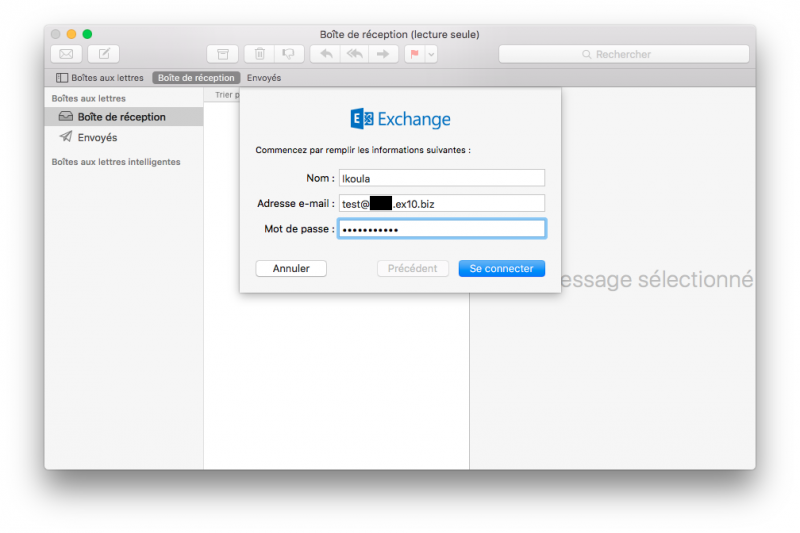
Task: Select Boîte de réception favorites tab
Action: coord(196,78)
